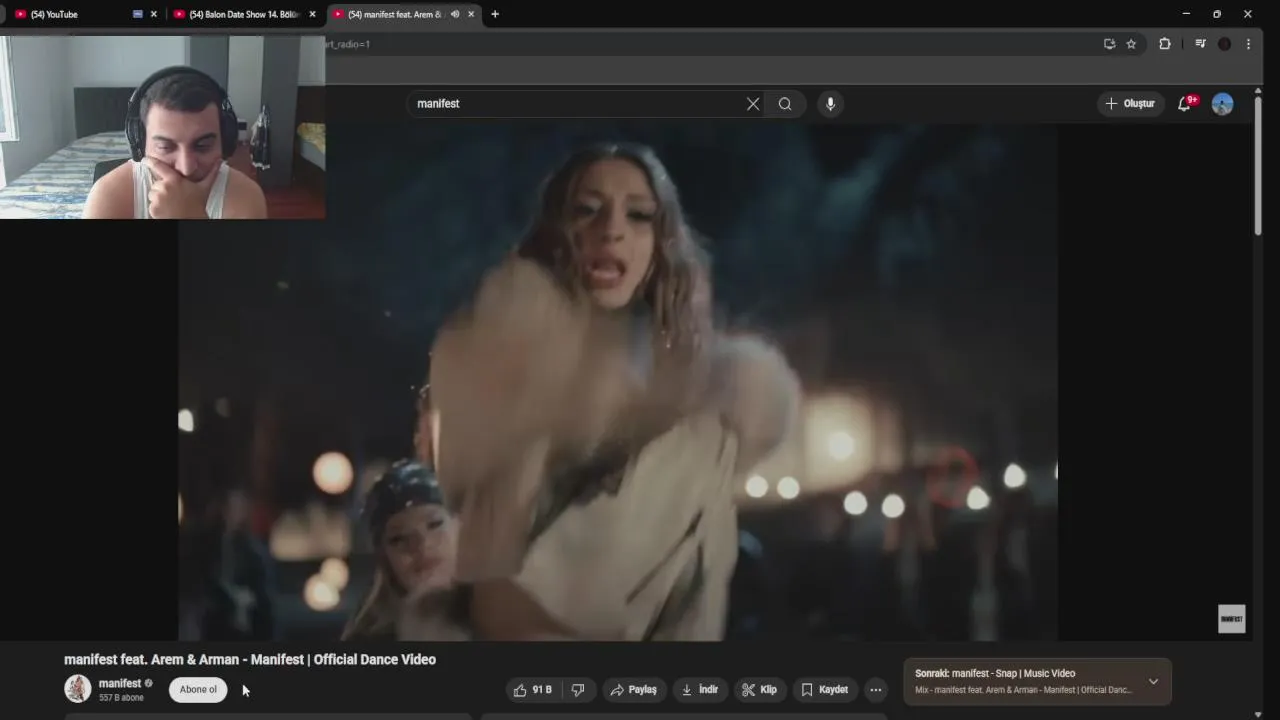The image size is (1280, 720).
Task: Clear the manifest search query with X
Action: click(753, 104)
